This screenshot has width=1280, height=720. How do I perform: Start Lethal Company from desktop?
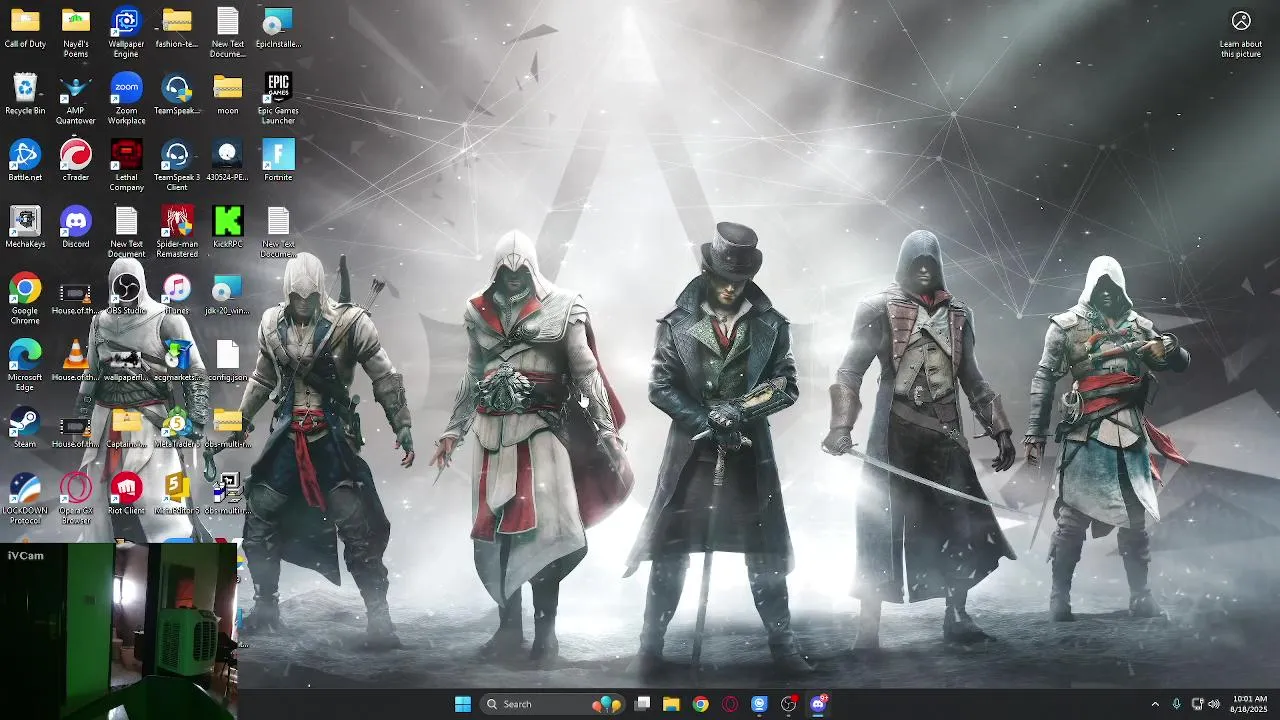click(126, 166)
